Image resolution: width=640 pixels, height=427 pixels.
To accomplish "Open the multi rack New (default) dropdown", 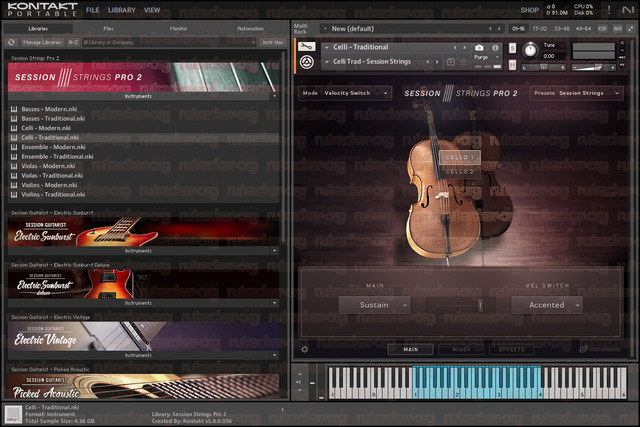I will pyautogui.click(x=325, y=29).
